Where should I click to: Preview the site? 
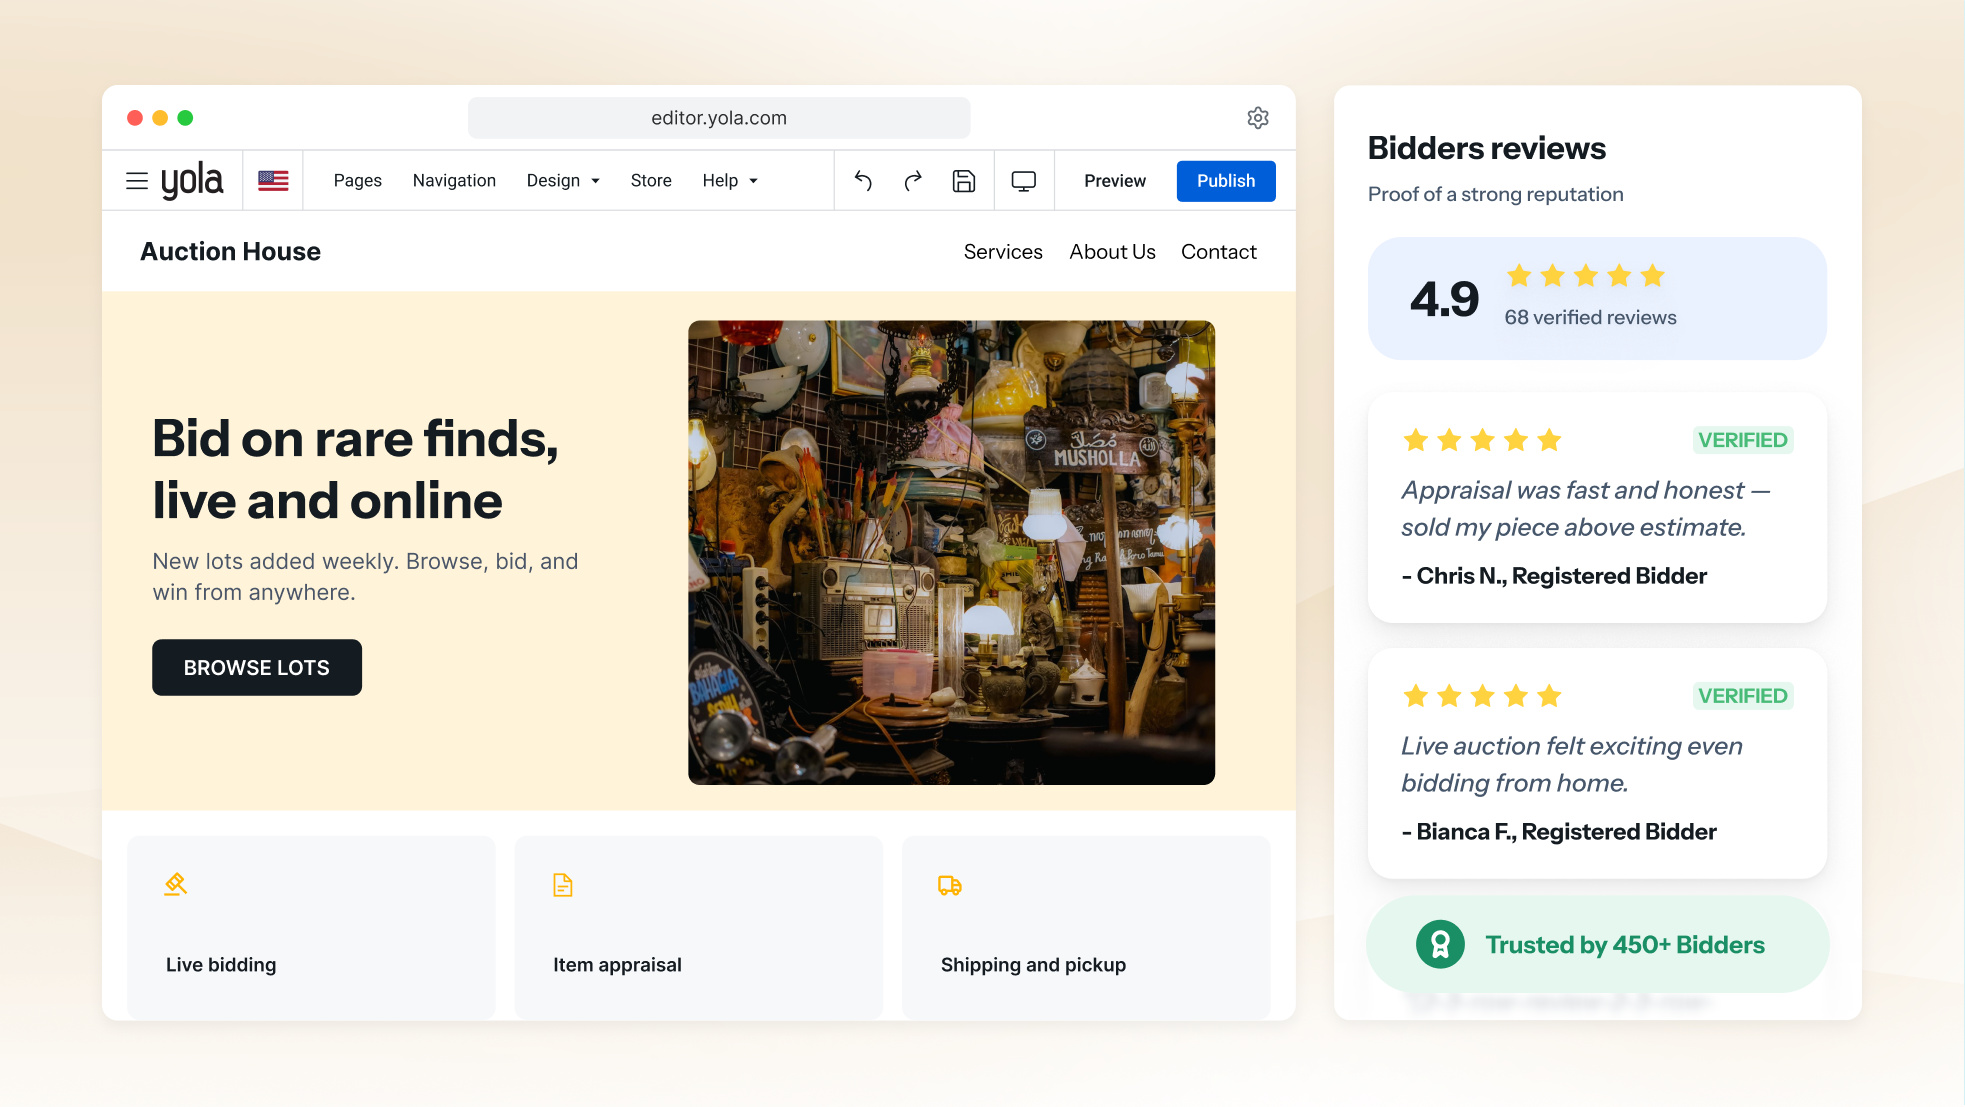1115,181
